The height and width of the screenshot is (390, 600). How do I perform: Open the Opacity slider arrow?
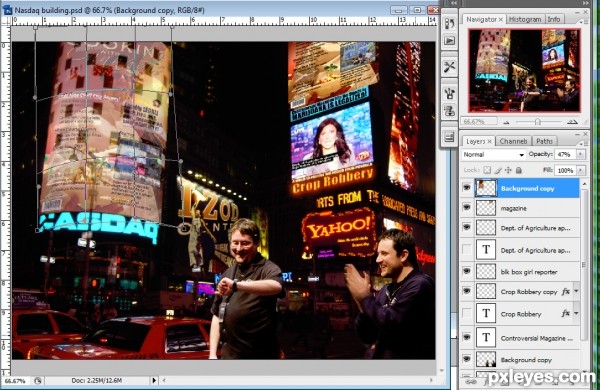581,154
